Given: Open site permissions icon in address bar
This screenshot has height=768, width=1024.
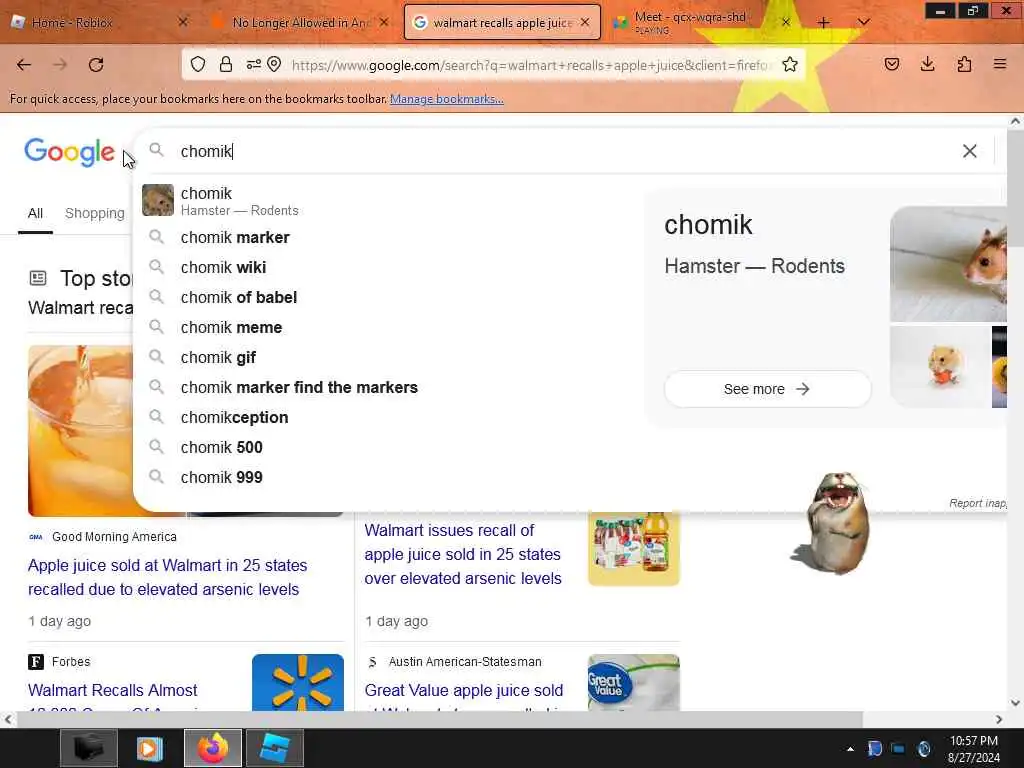Looking at the screenshot, I should coord(253,64).
